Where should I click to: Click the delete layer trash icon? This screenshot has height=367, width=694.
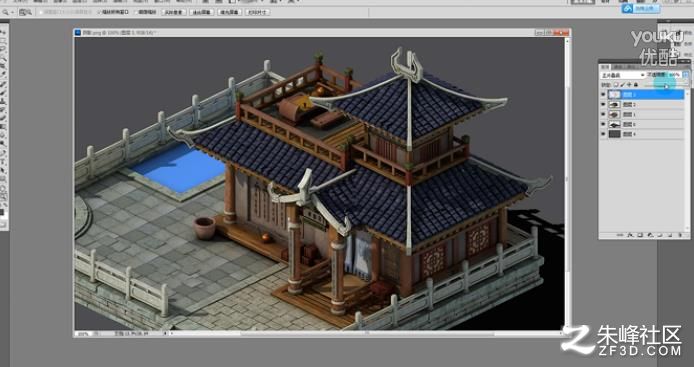point(680,235)
